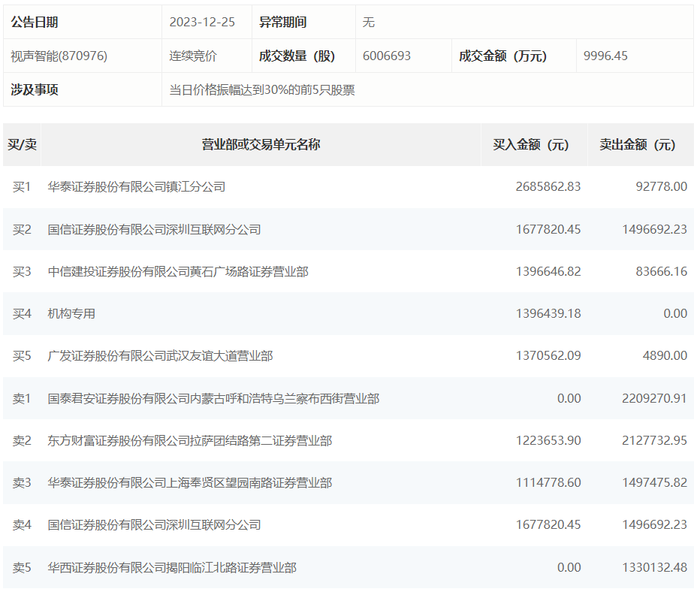Click the 涉及事项 label
Image resolution: width=700 pixels, height=595 pixels.
(x=34, y=90)
